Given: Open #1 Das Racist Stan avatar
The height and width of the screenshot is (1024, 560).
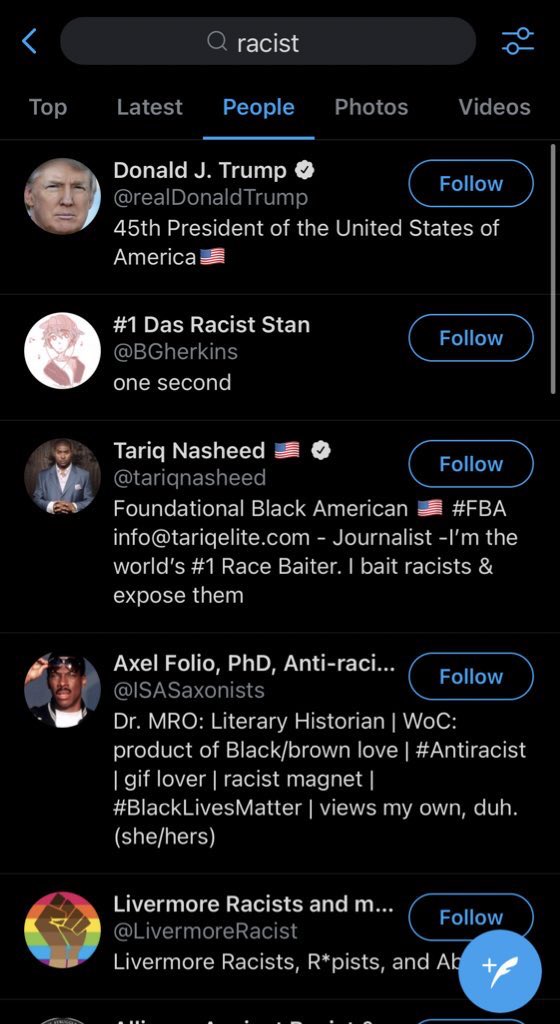Looking at the screenshot, I should click(63, 351).
